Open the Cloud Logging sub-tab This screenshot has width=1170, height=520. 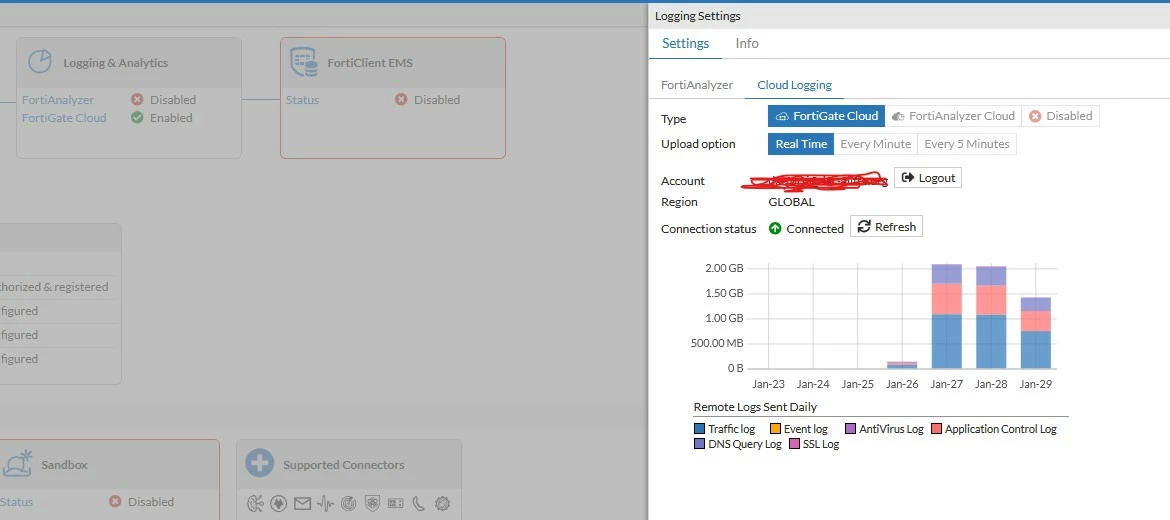(x=794, y=85)
